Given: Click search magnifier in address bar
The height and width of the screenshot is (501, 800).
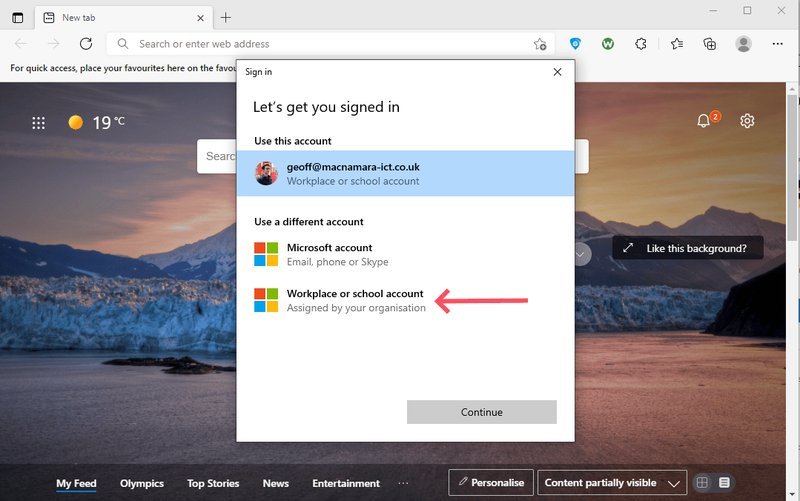Looking at the screenshot, I should click(123, 44).
